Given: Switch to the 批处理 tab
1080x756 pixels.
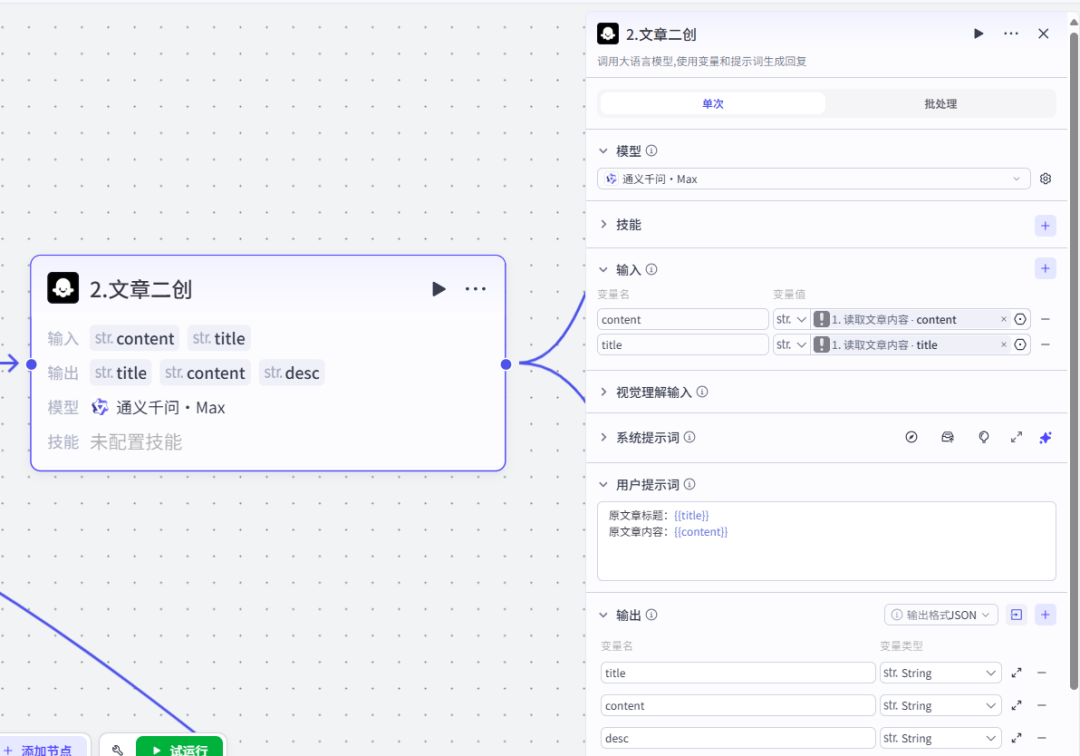Looking at the screenshot, I should [x=940, y=103].
